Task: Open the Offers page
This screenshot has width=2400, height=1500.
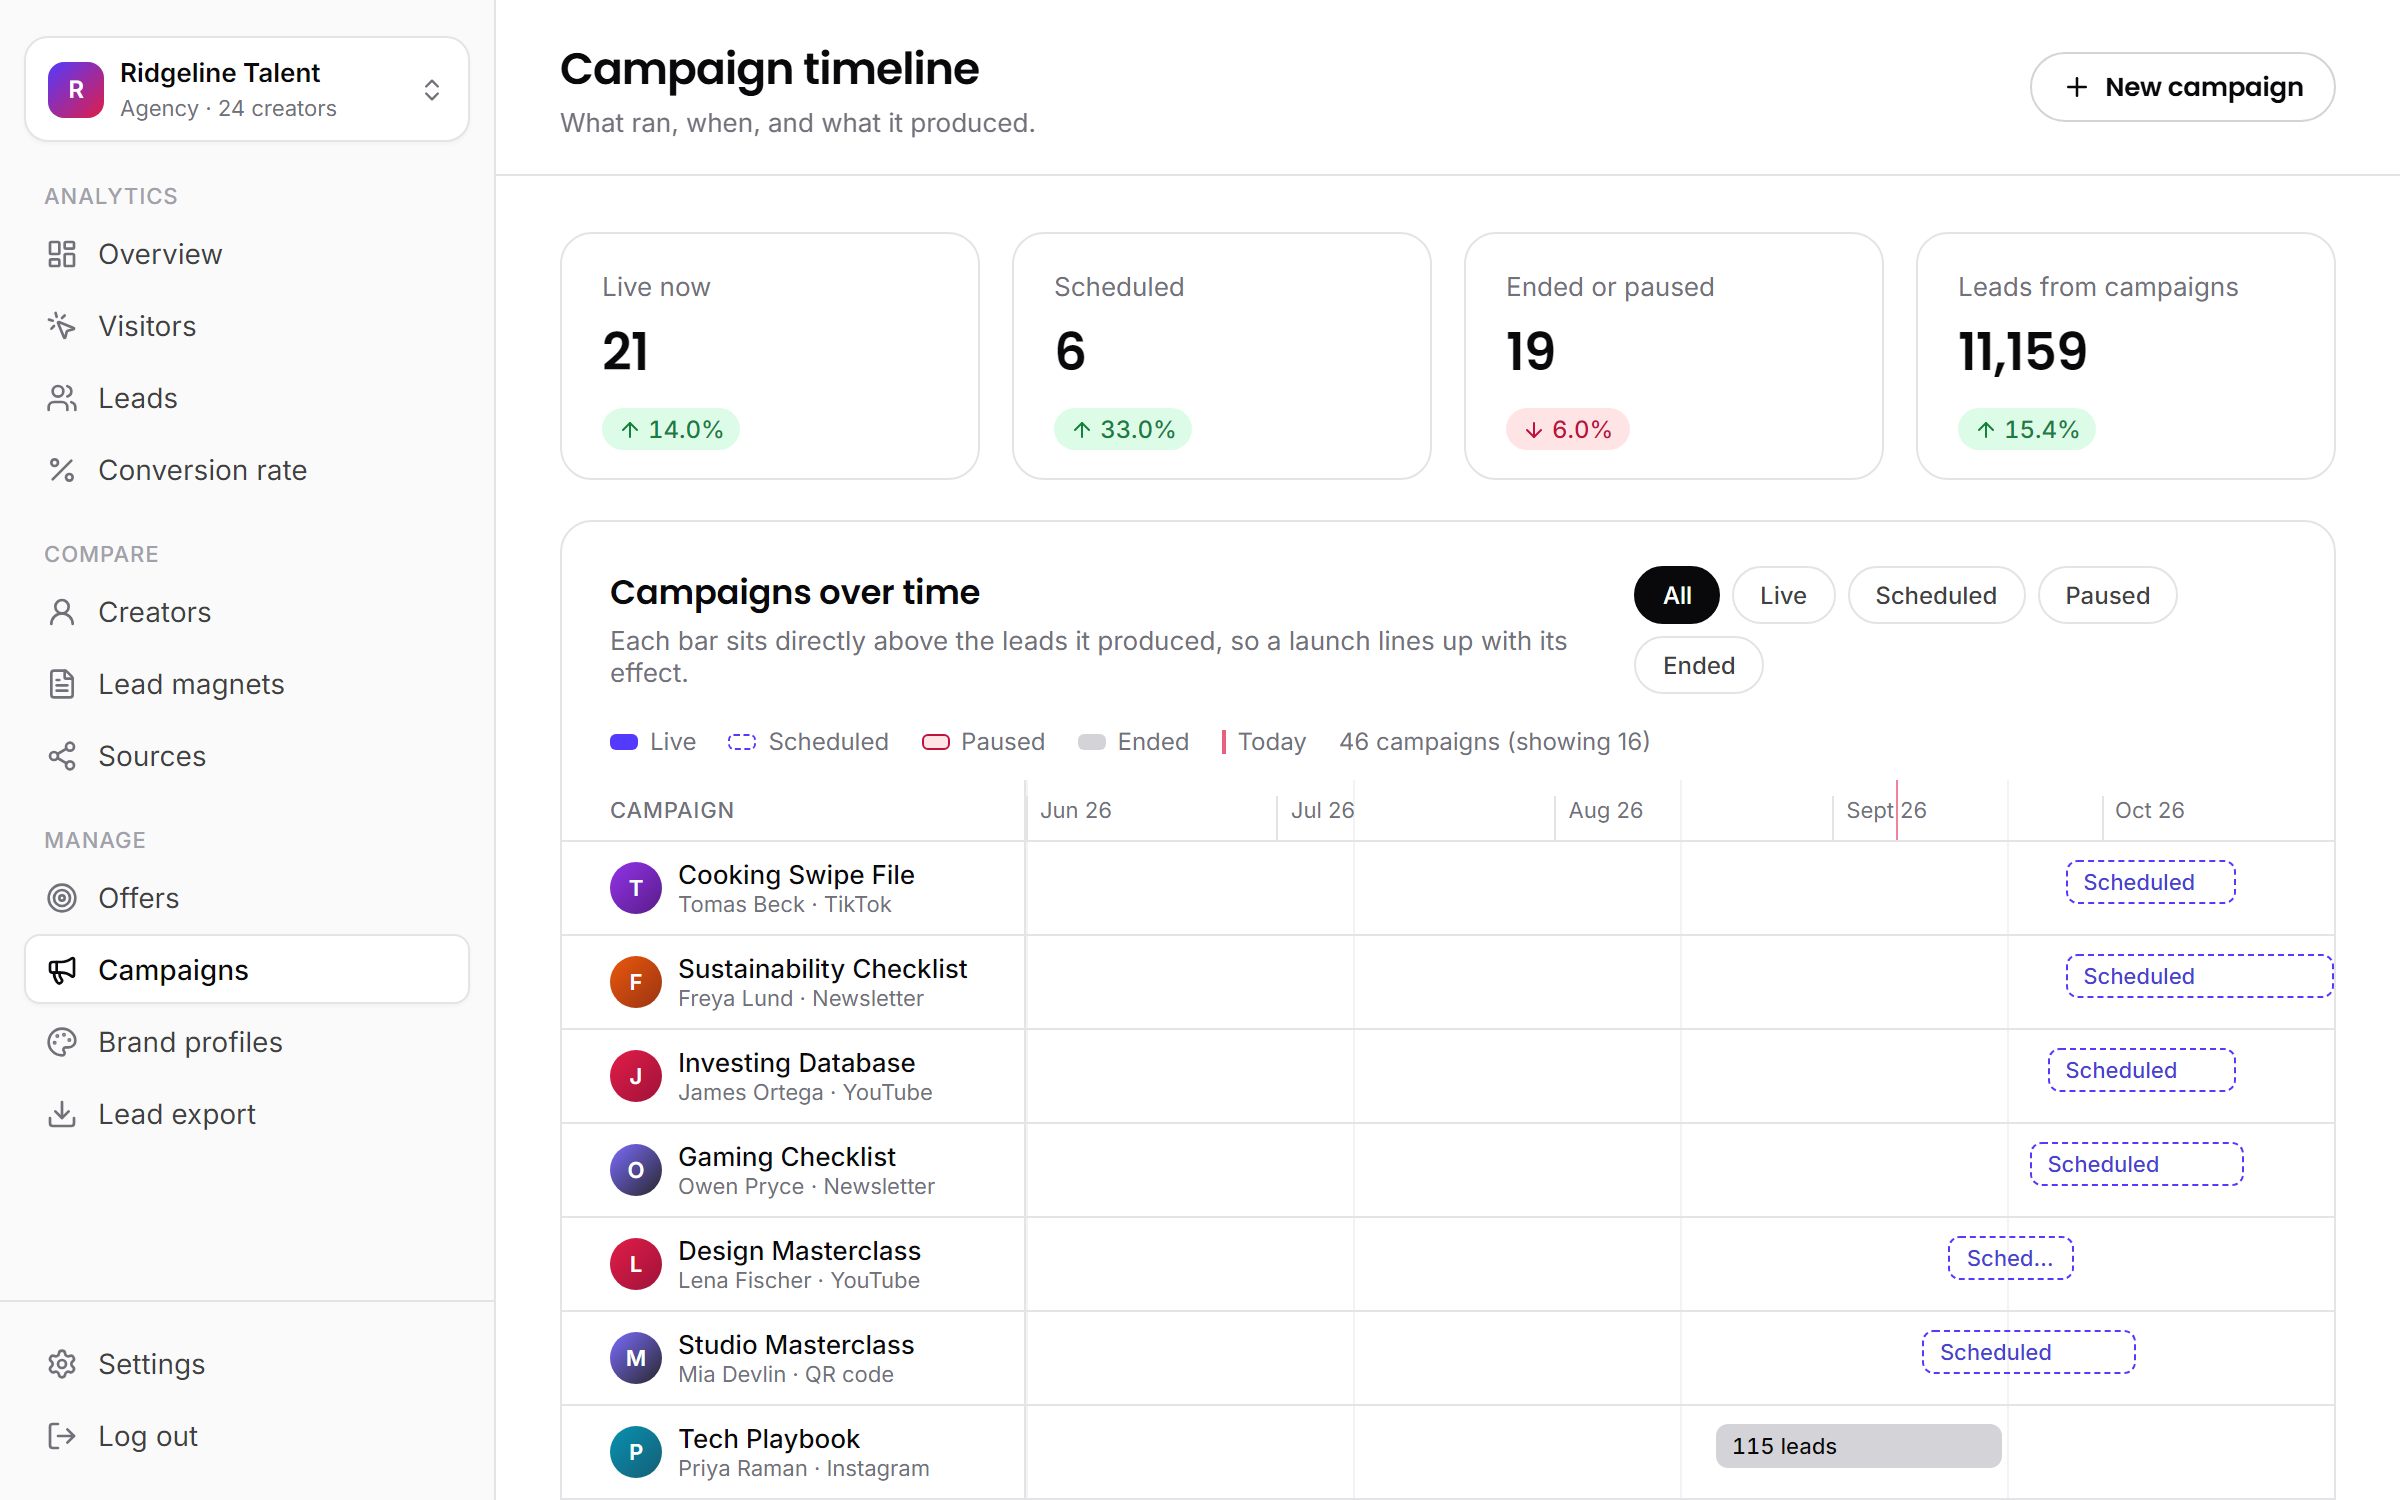Action: point(247,898)
